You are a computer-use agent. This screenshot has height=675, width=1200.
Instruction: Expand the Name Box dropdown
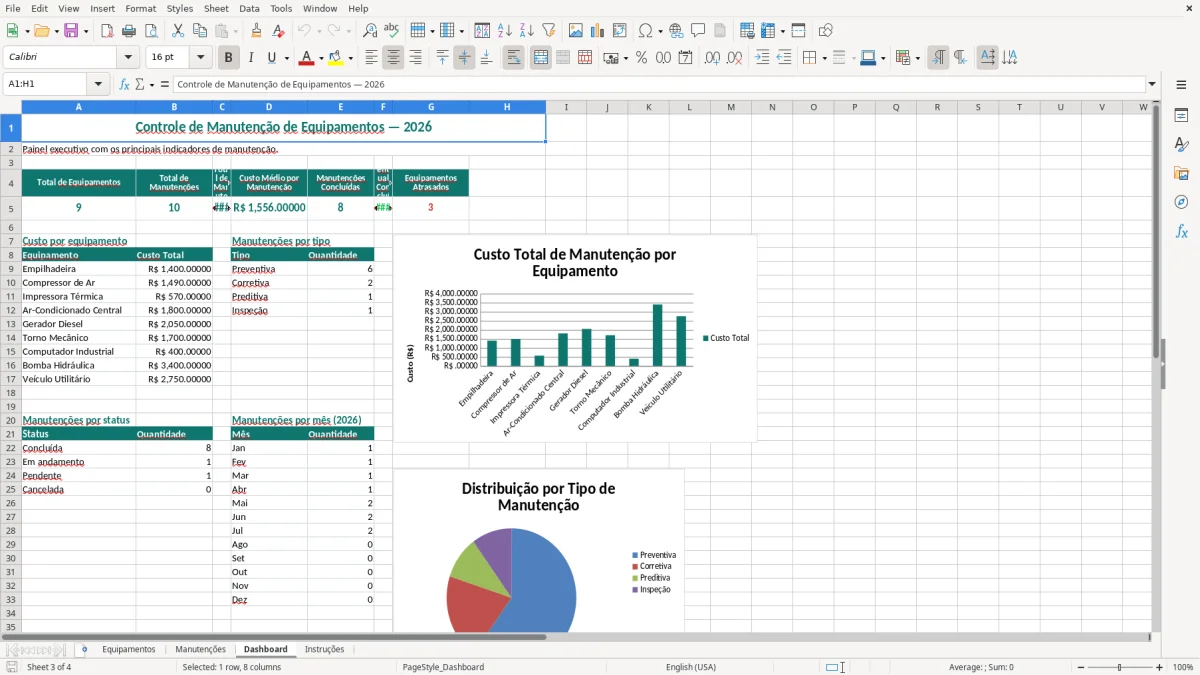tap(98, 85)
